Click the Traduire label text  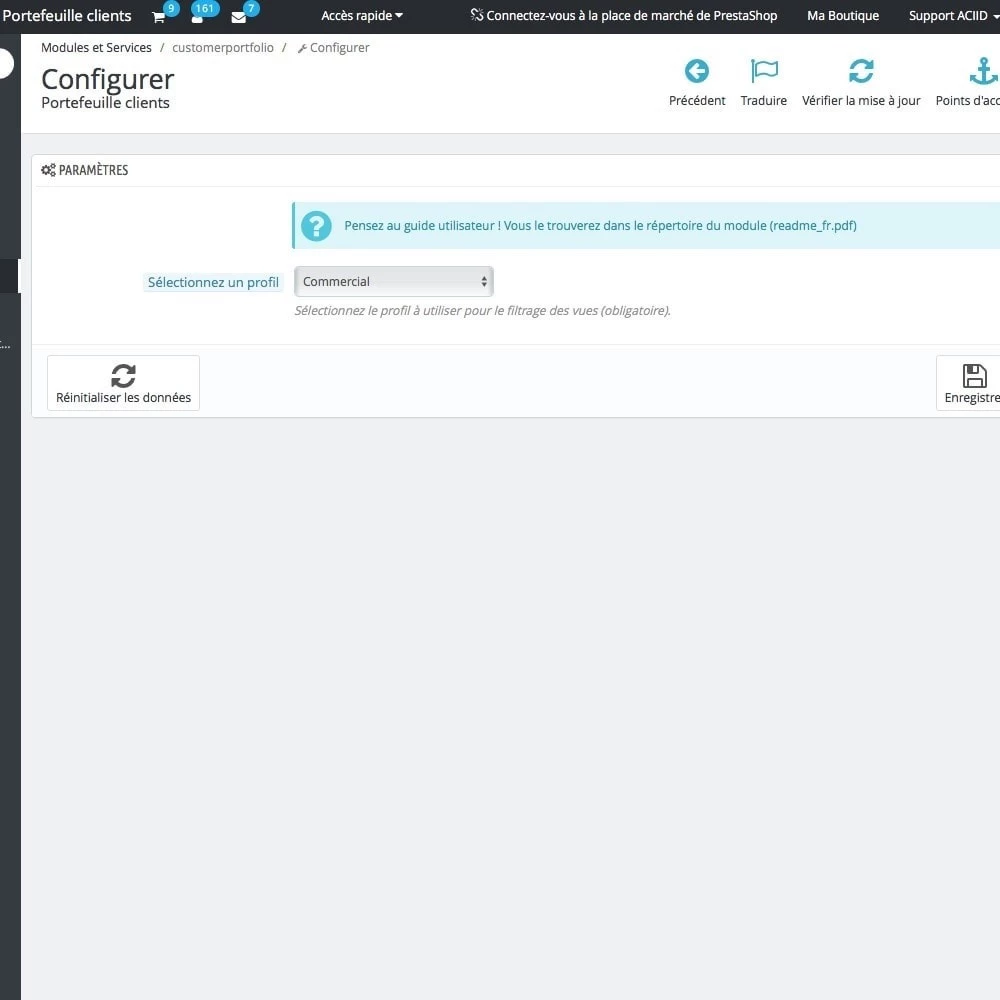[763, 101]
